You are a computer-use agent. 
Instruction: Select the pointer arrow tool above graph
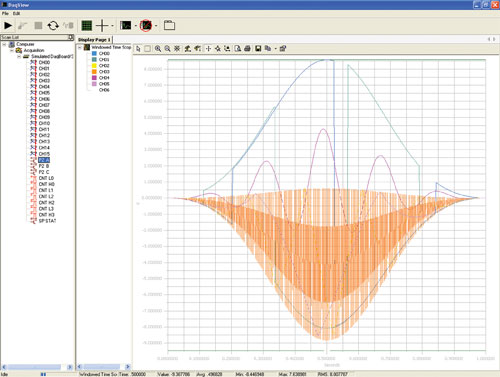click(x=138, y=49)
